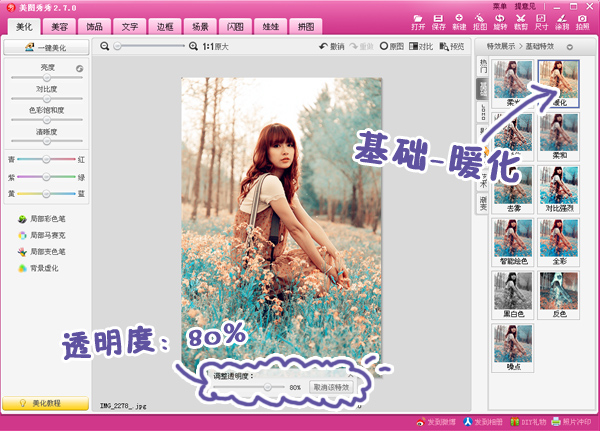Switch to the 拼图 tab
Screen dimensions: 600x431
(306, 26)
